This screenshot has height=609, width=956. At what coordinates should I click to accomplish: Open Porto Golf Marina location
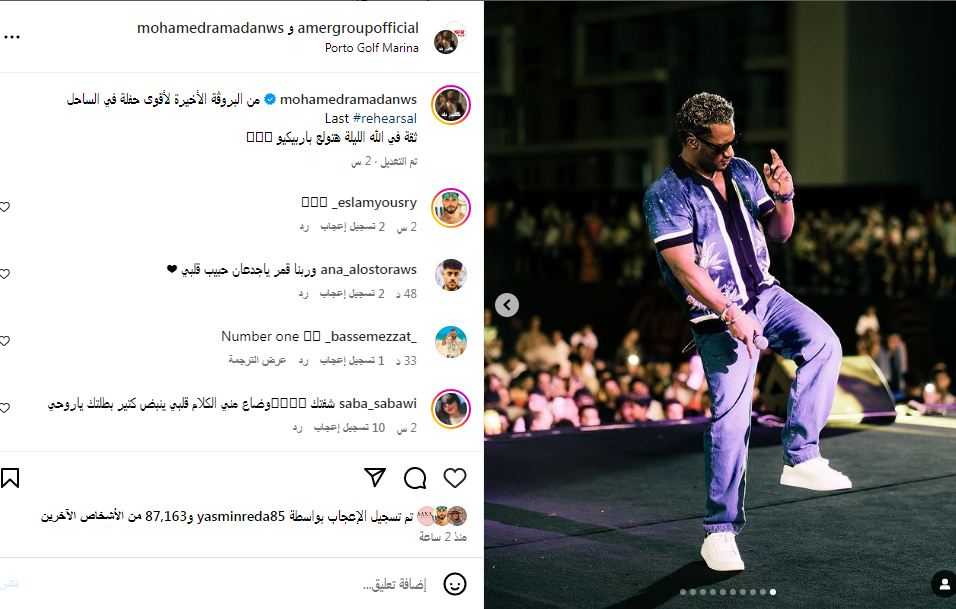pos(371,48)
